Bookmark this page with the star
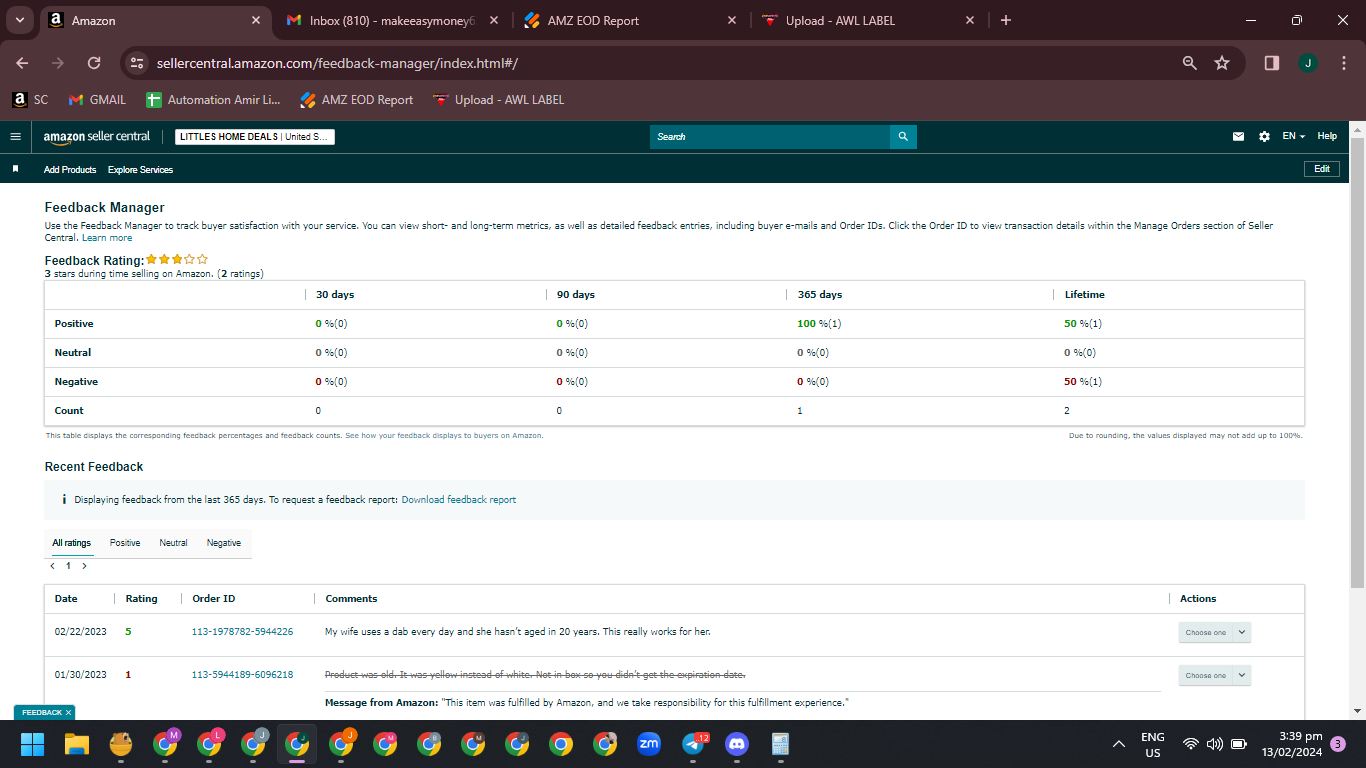Screen dimensions: 1366x768 [1221, 63]
